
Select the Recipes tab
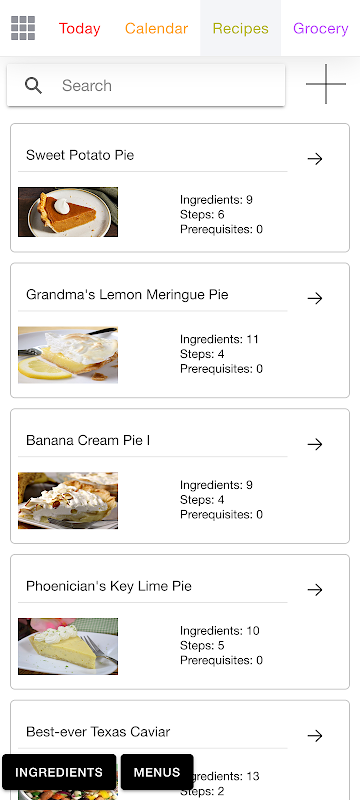click(241, 29)
